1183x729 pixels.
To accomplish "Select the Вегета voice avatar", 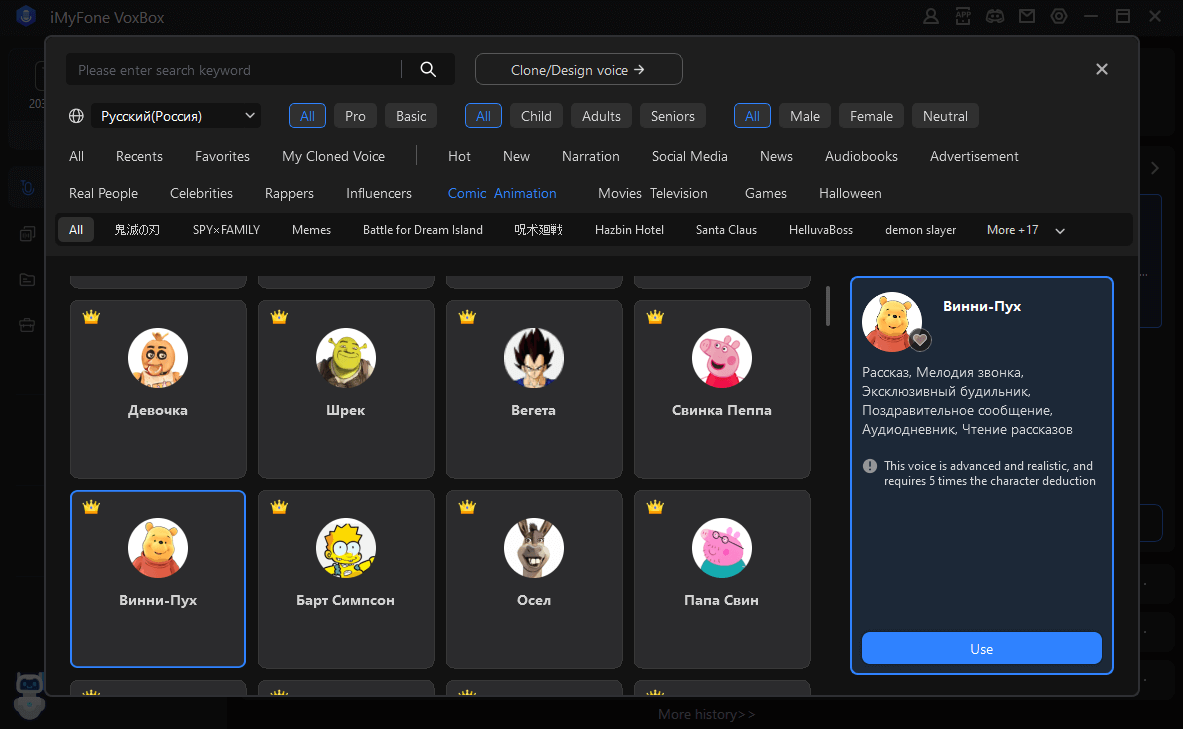I will (x=533, y=358).
